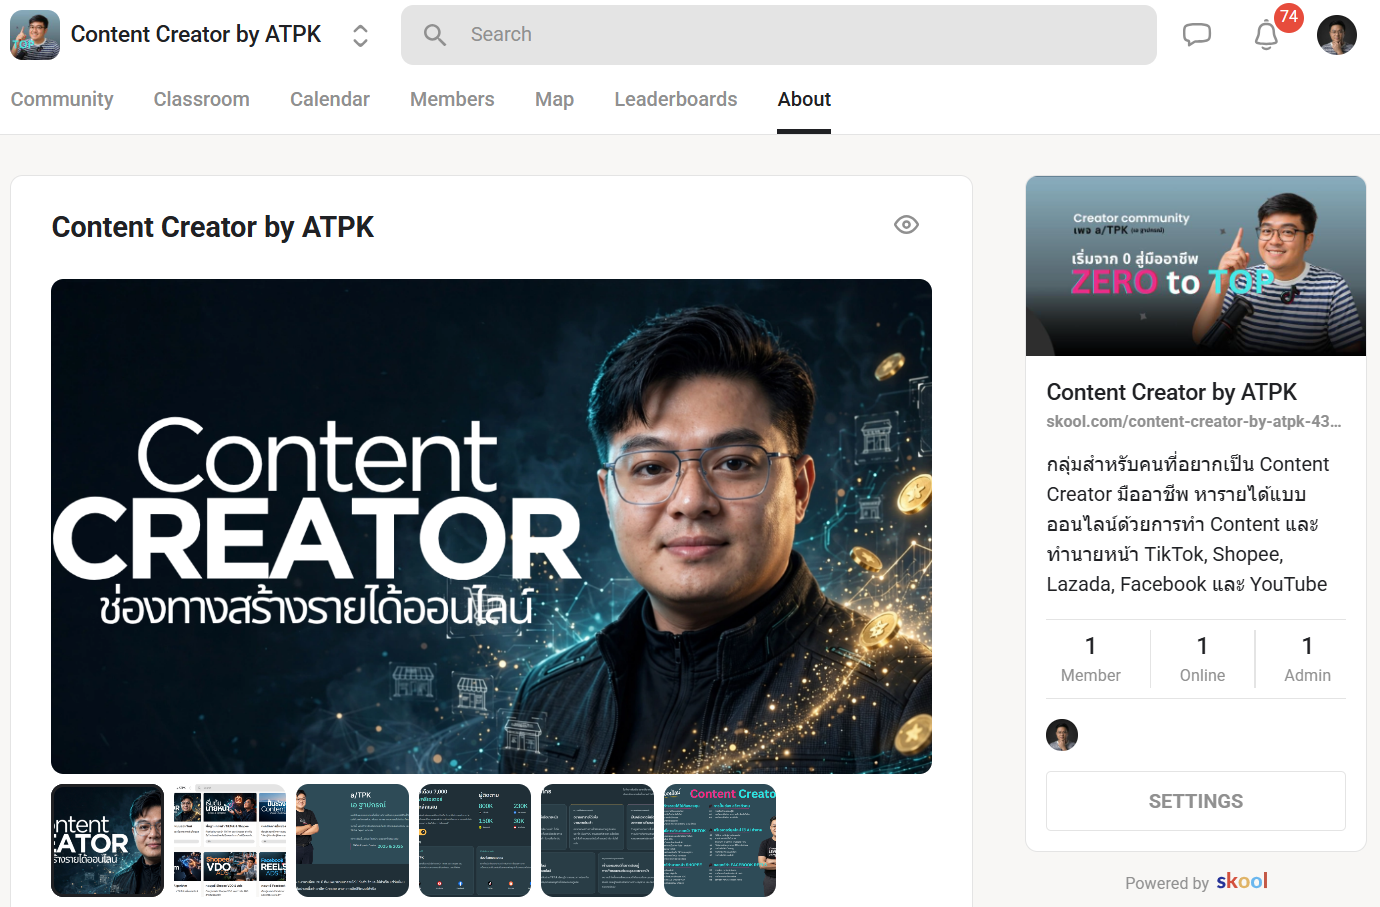This screenshot has width=1380, height=907.
Task: Click the group logo in the header
Action: [x=35, y=35]
